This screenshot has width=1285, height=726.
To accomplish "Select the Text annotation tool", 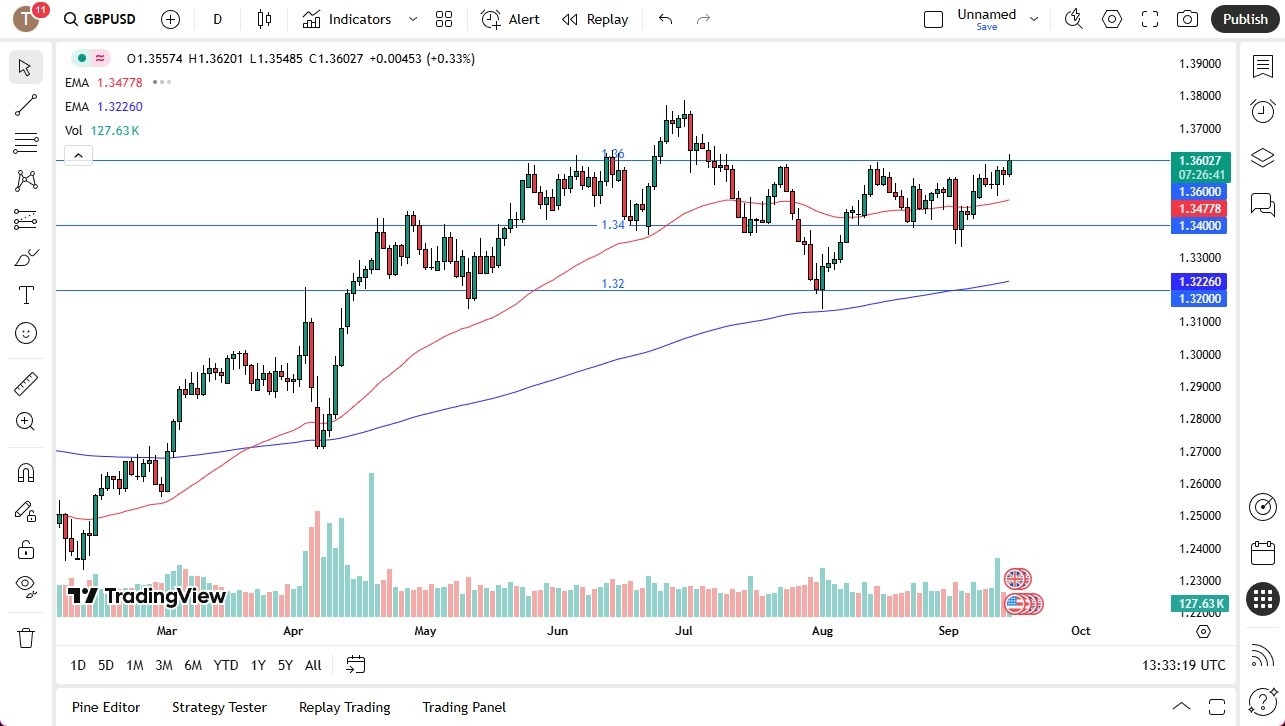I will (25, 294).
